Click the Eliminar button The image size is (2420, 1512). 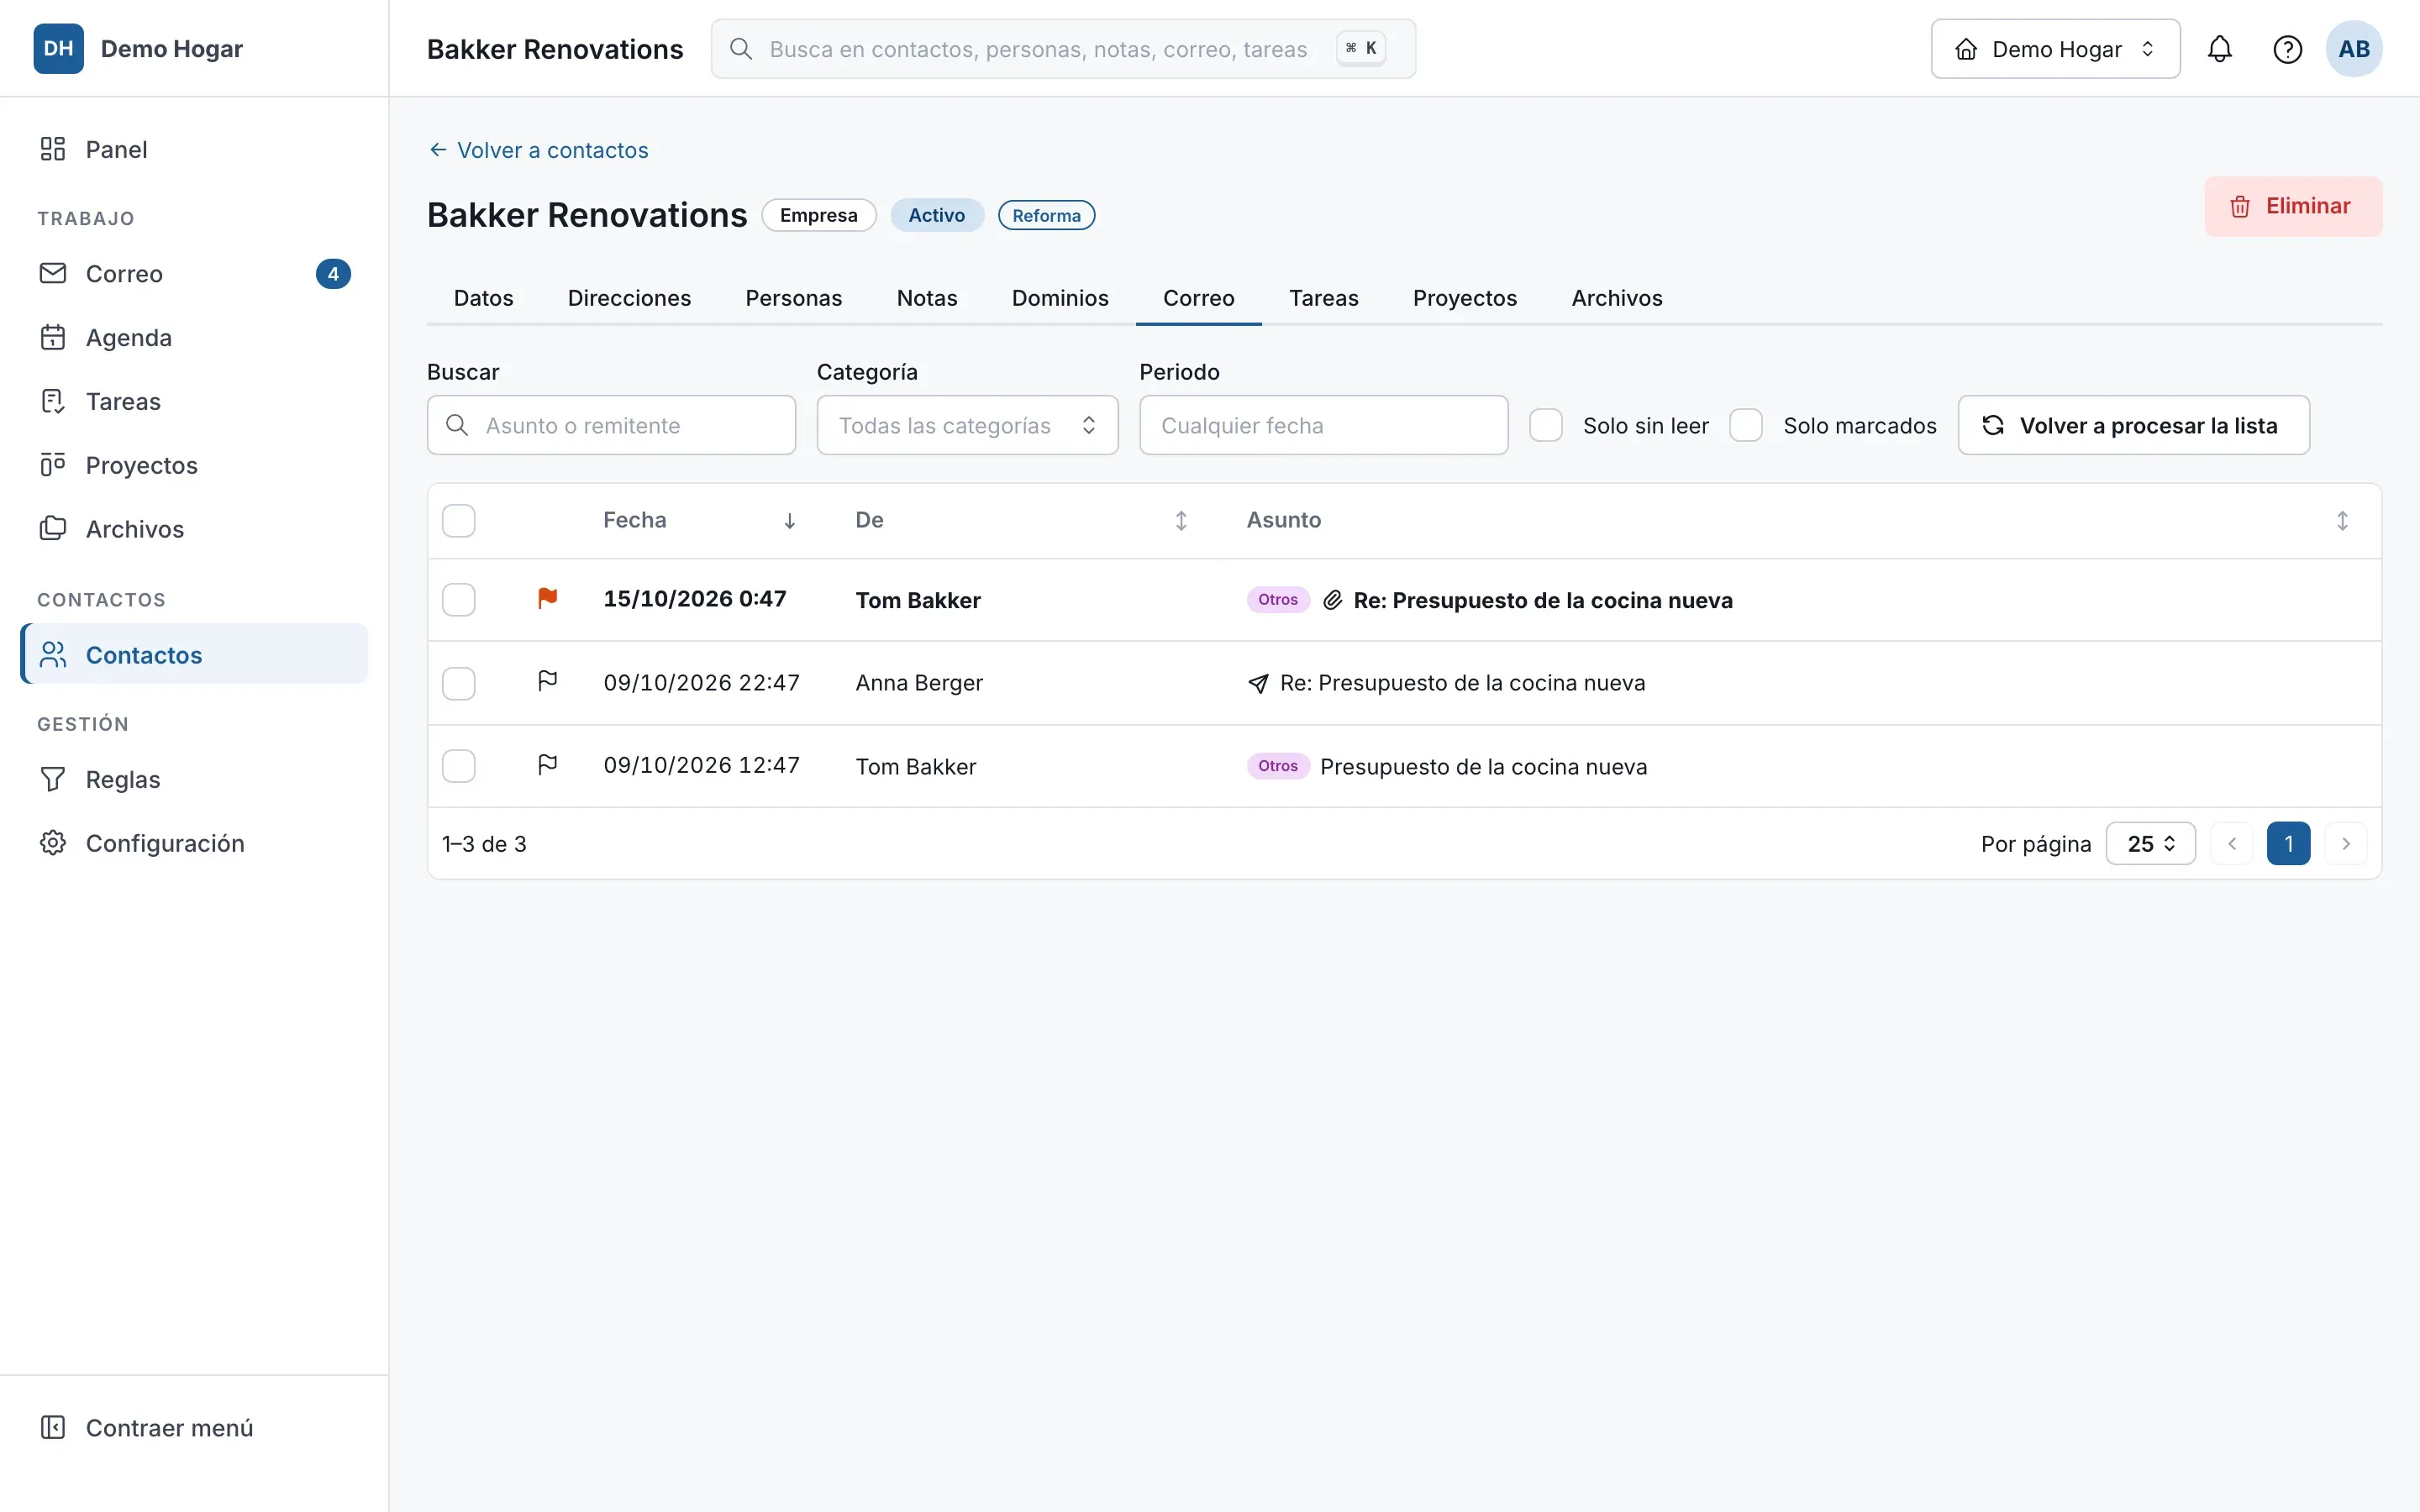pyautogui.click(x=2292, y=207)
